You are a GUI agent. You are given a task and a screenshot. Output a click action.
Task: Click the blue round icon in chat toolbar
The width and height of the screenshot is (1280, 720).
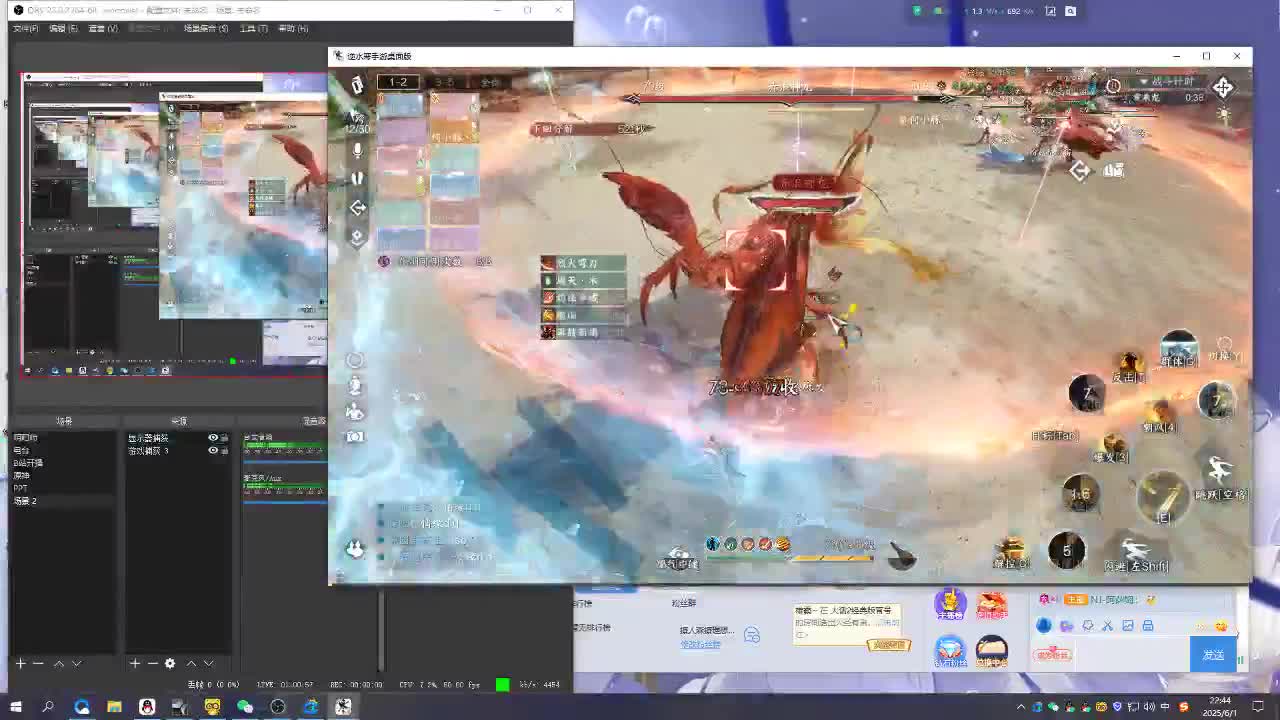click(x=1044, y=625)
